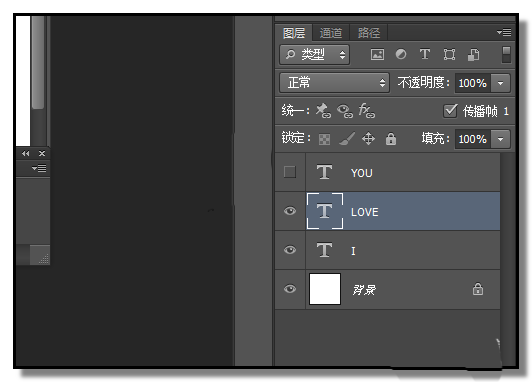Open the fill slider dropdown arrow
This screenshot has height=382, width=532.
tap(500, 139)
